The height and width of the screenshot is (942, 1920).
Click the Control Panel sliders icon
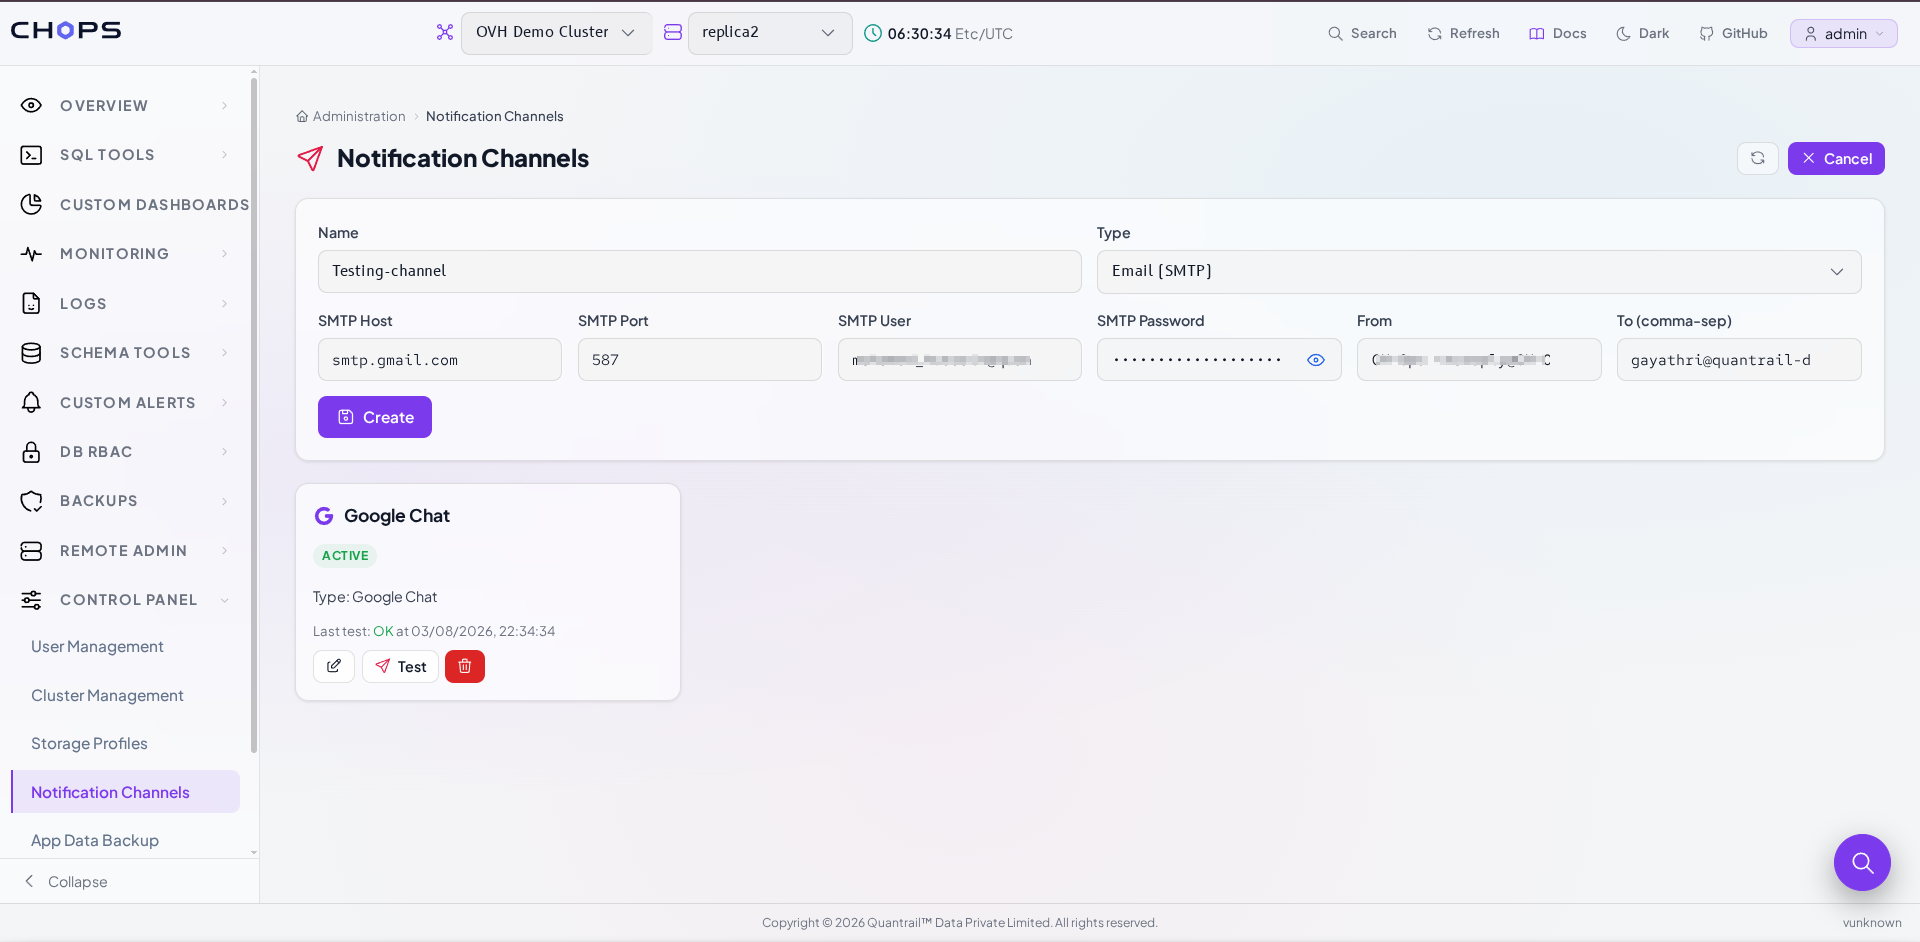pos(31,600)
